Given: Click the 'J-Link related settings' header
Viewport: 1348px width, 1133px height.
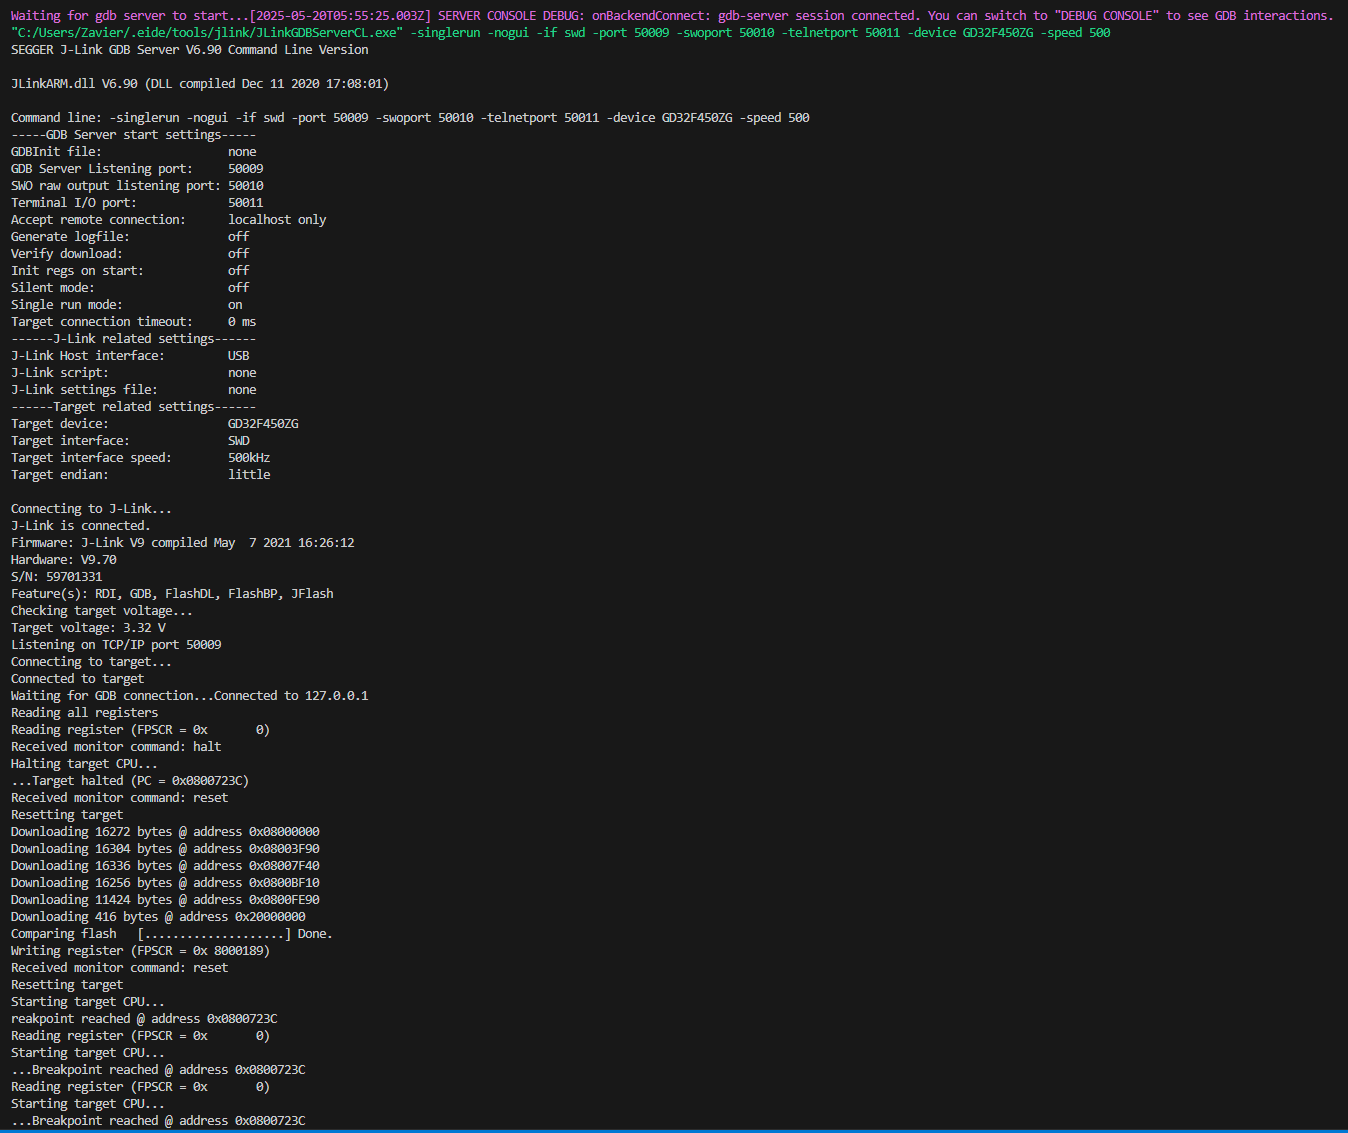Looking at the screenshot, I should click(x=133, y=339).
